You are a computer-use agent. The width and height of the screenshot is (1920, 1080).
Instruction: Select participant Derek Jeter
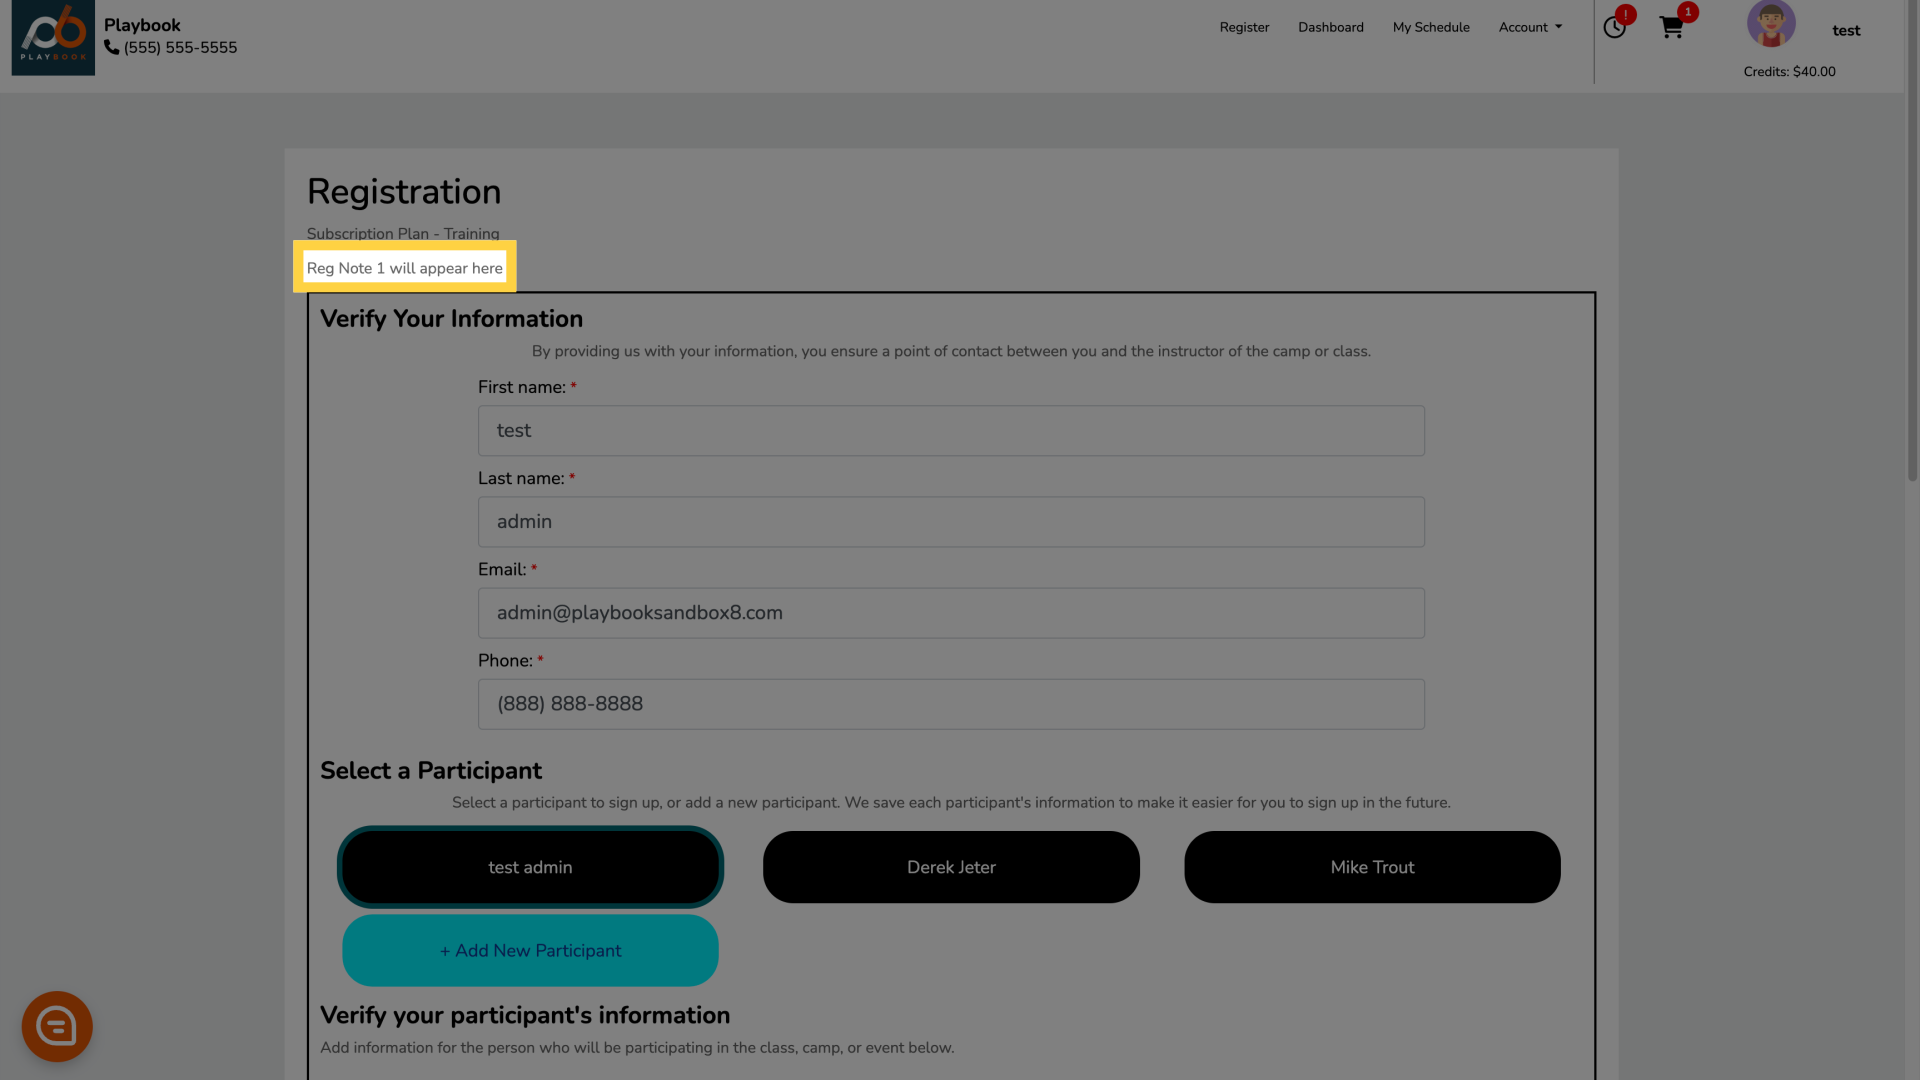951,866
